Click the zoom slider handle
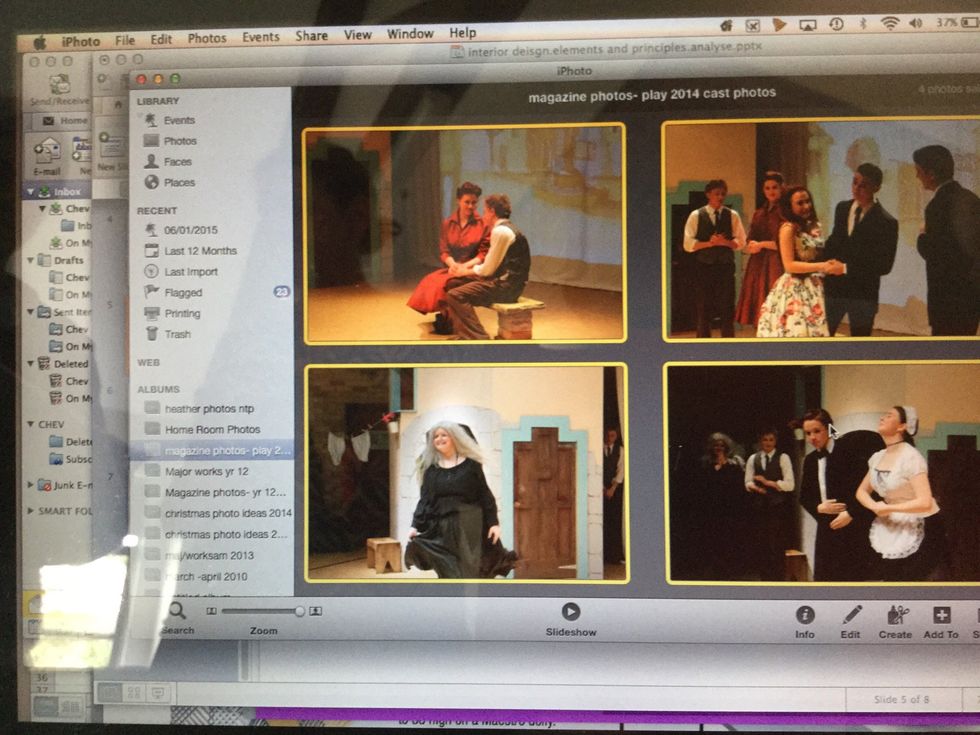 (x=299, y=611)
